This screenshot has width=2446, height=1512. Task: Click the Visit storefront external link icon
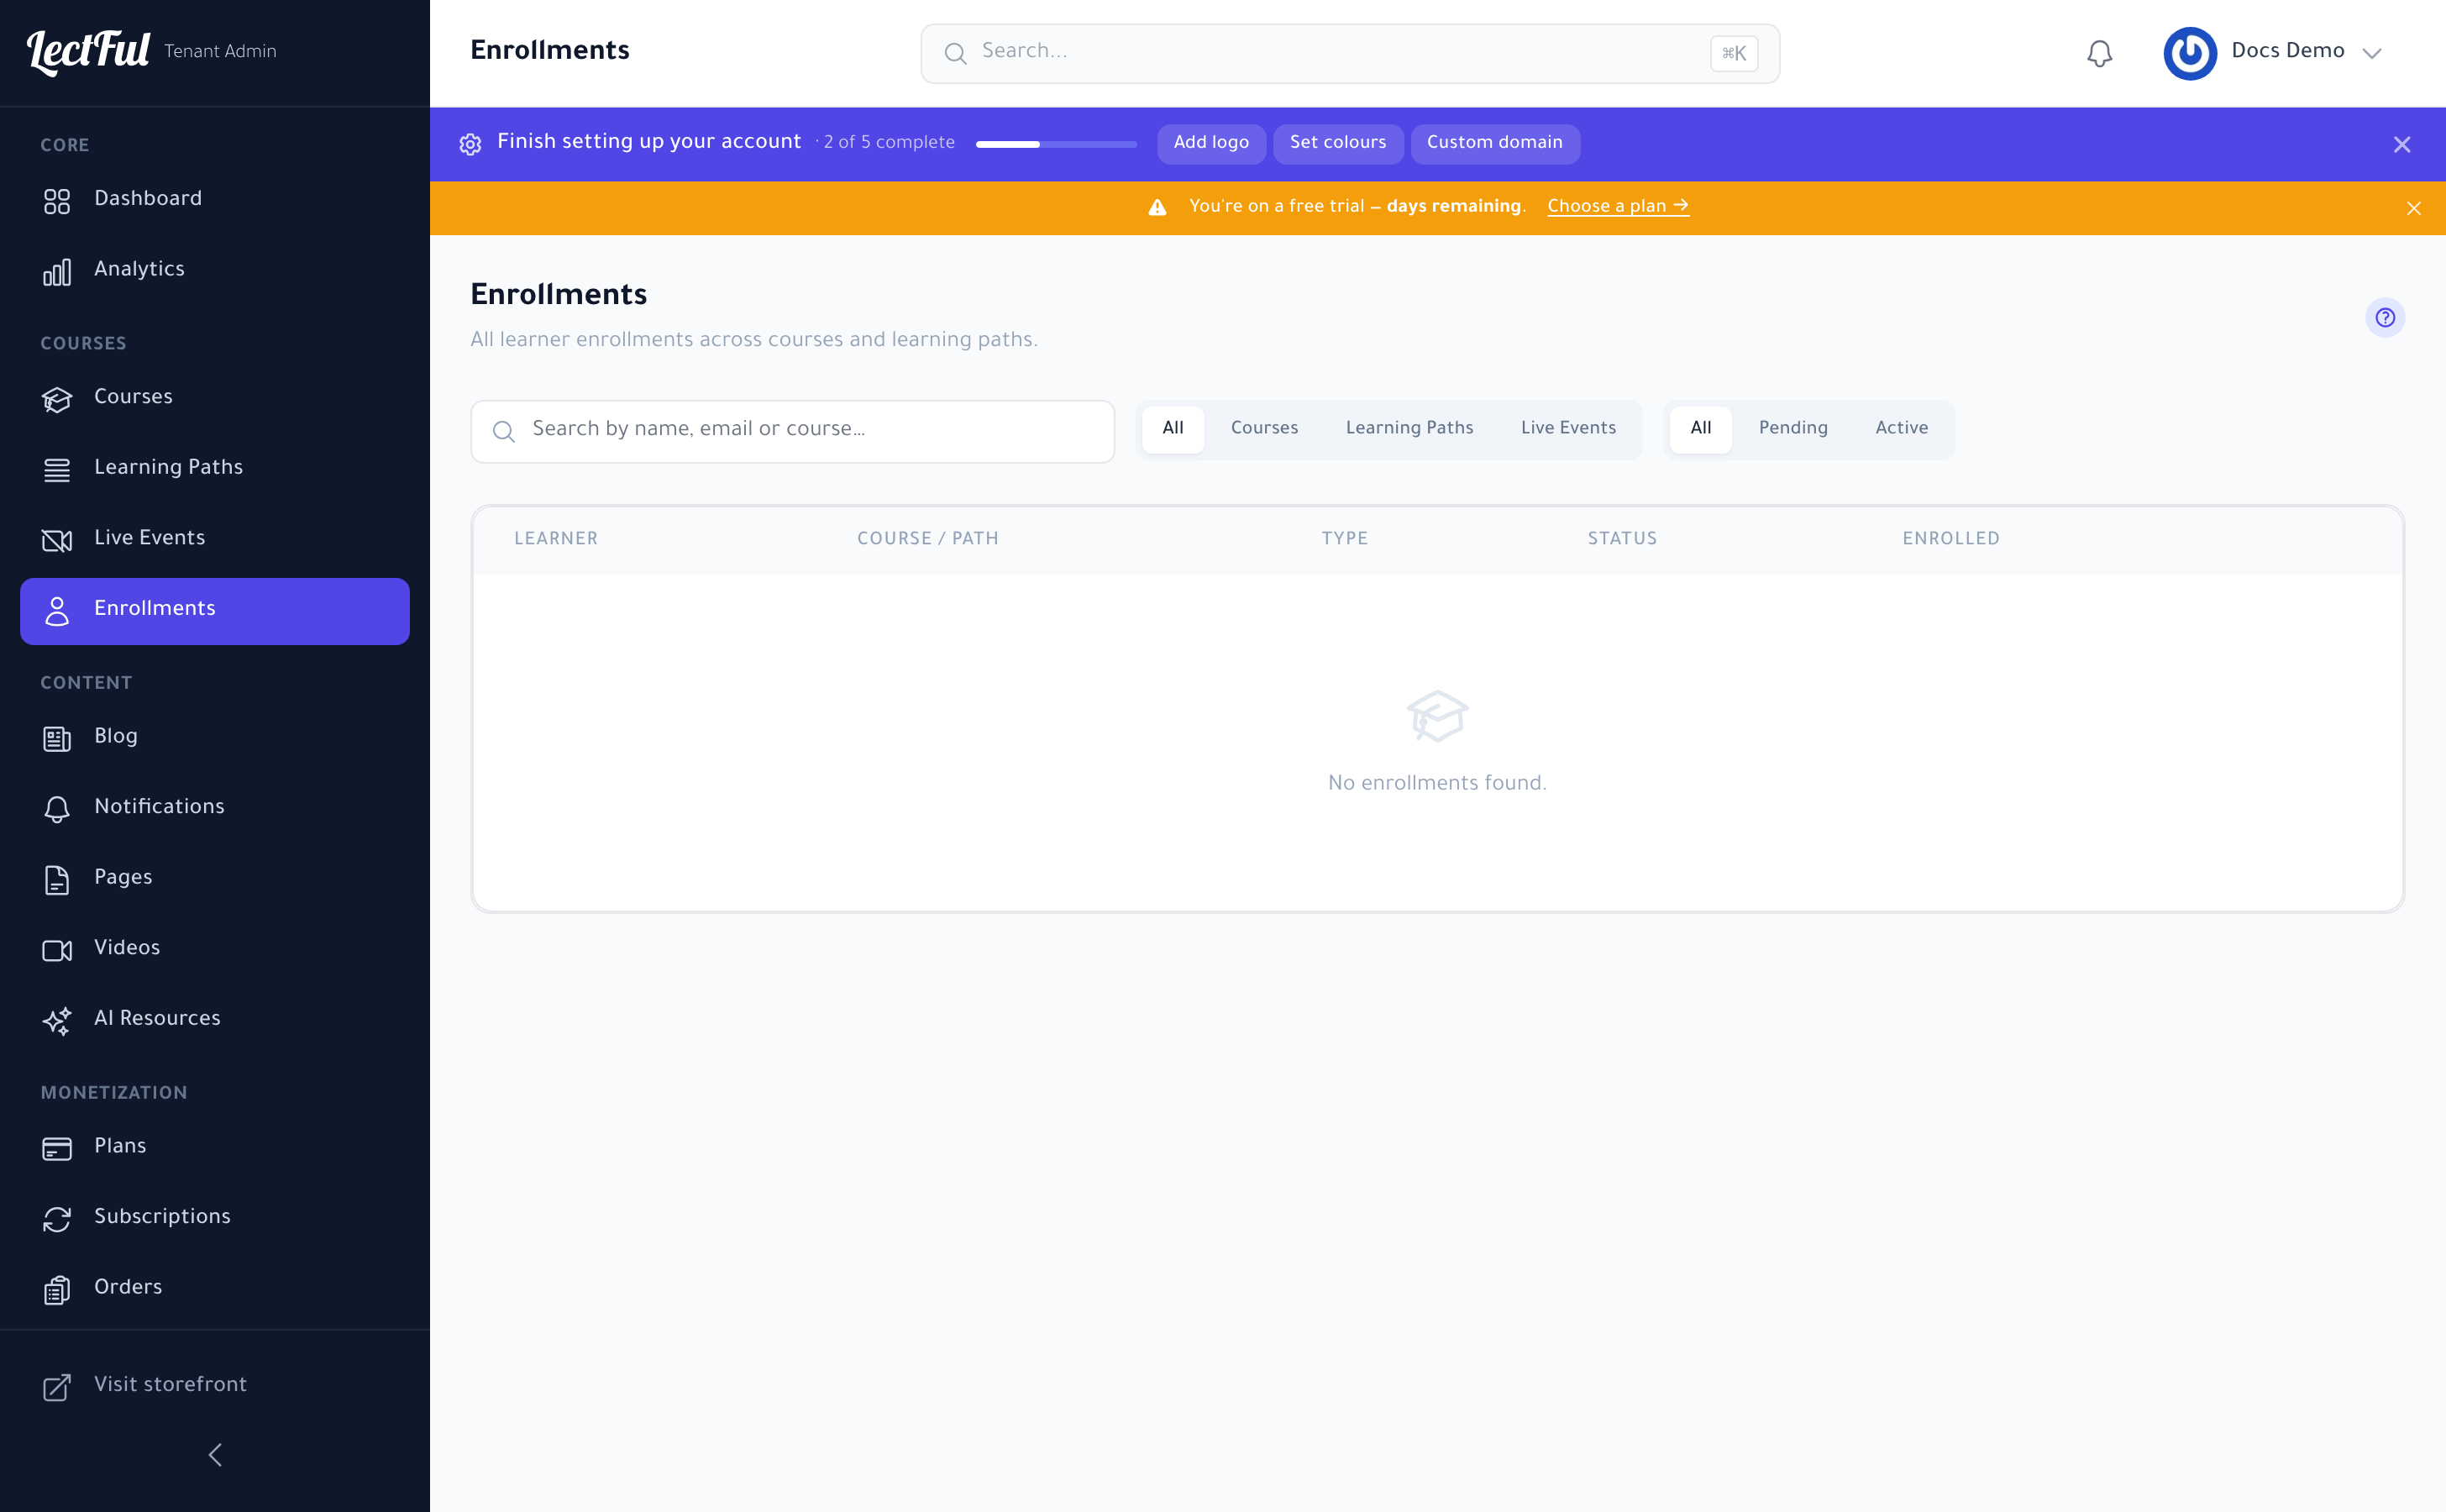[57, 1387]
